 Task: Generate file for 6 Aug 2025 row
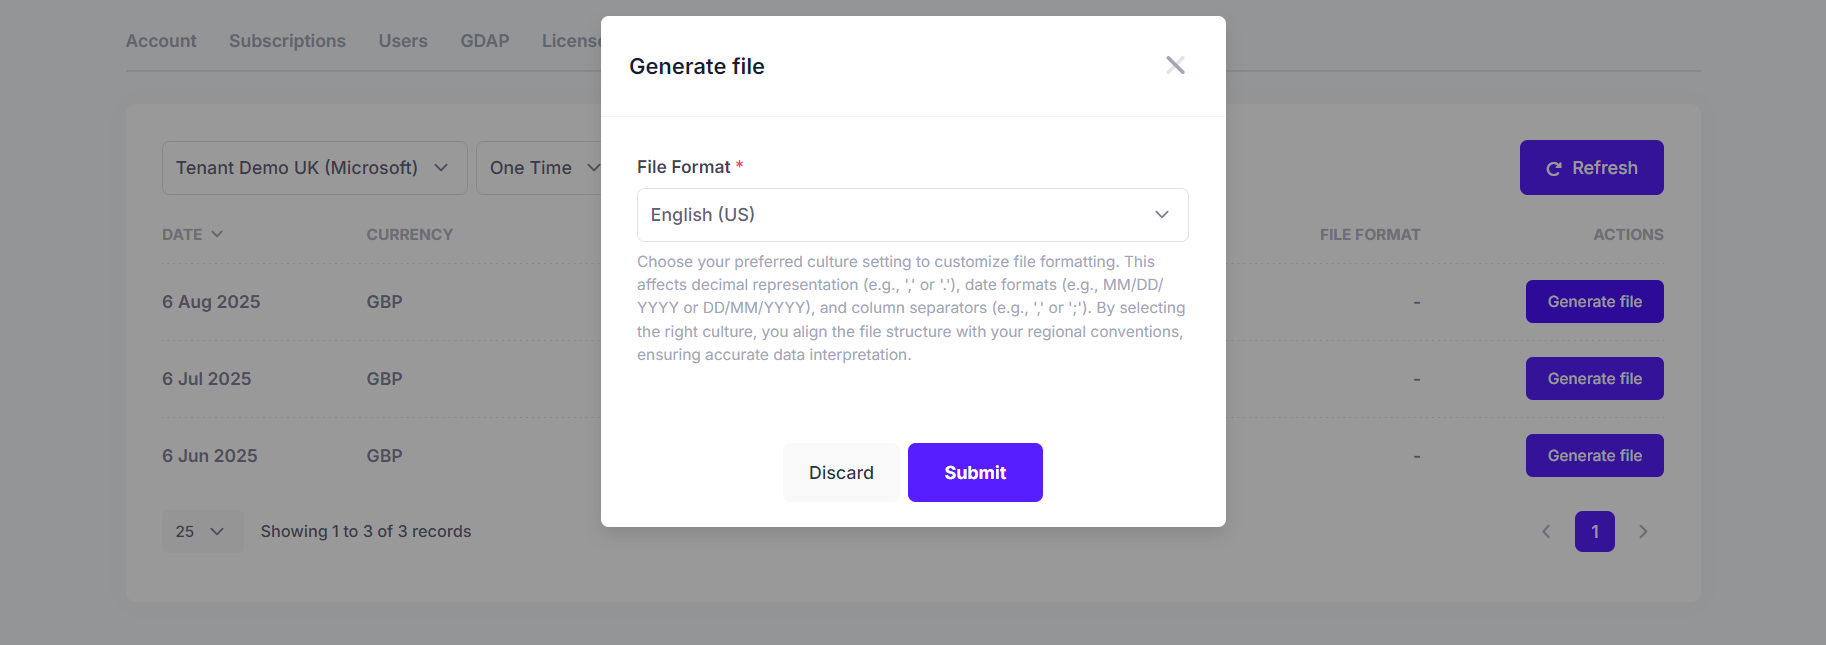[1594, 301]
